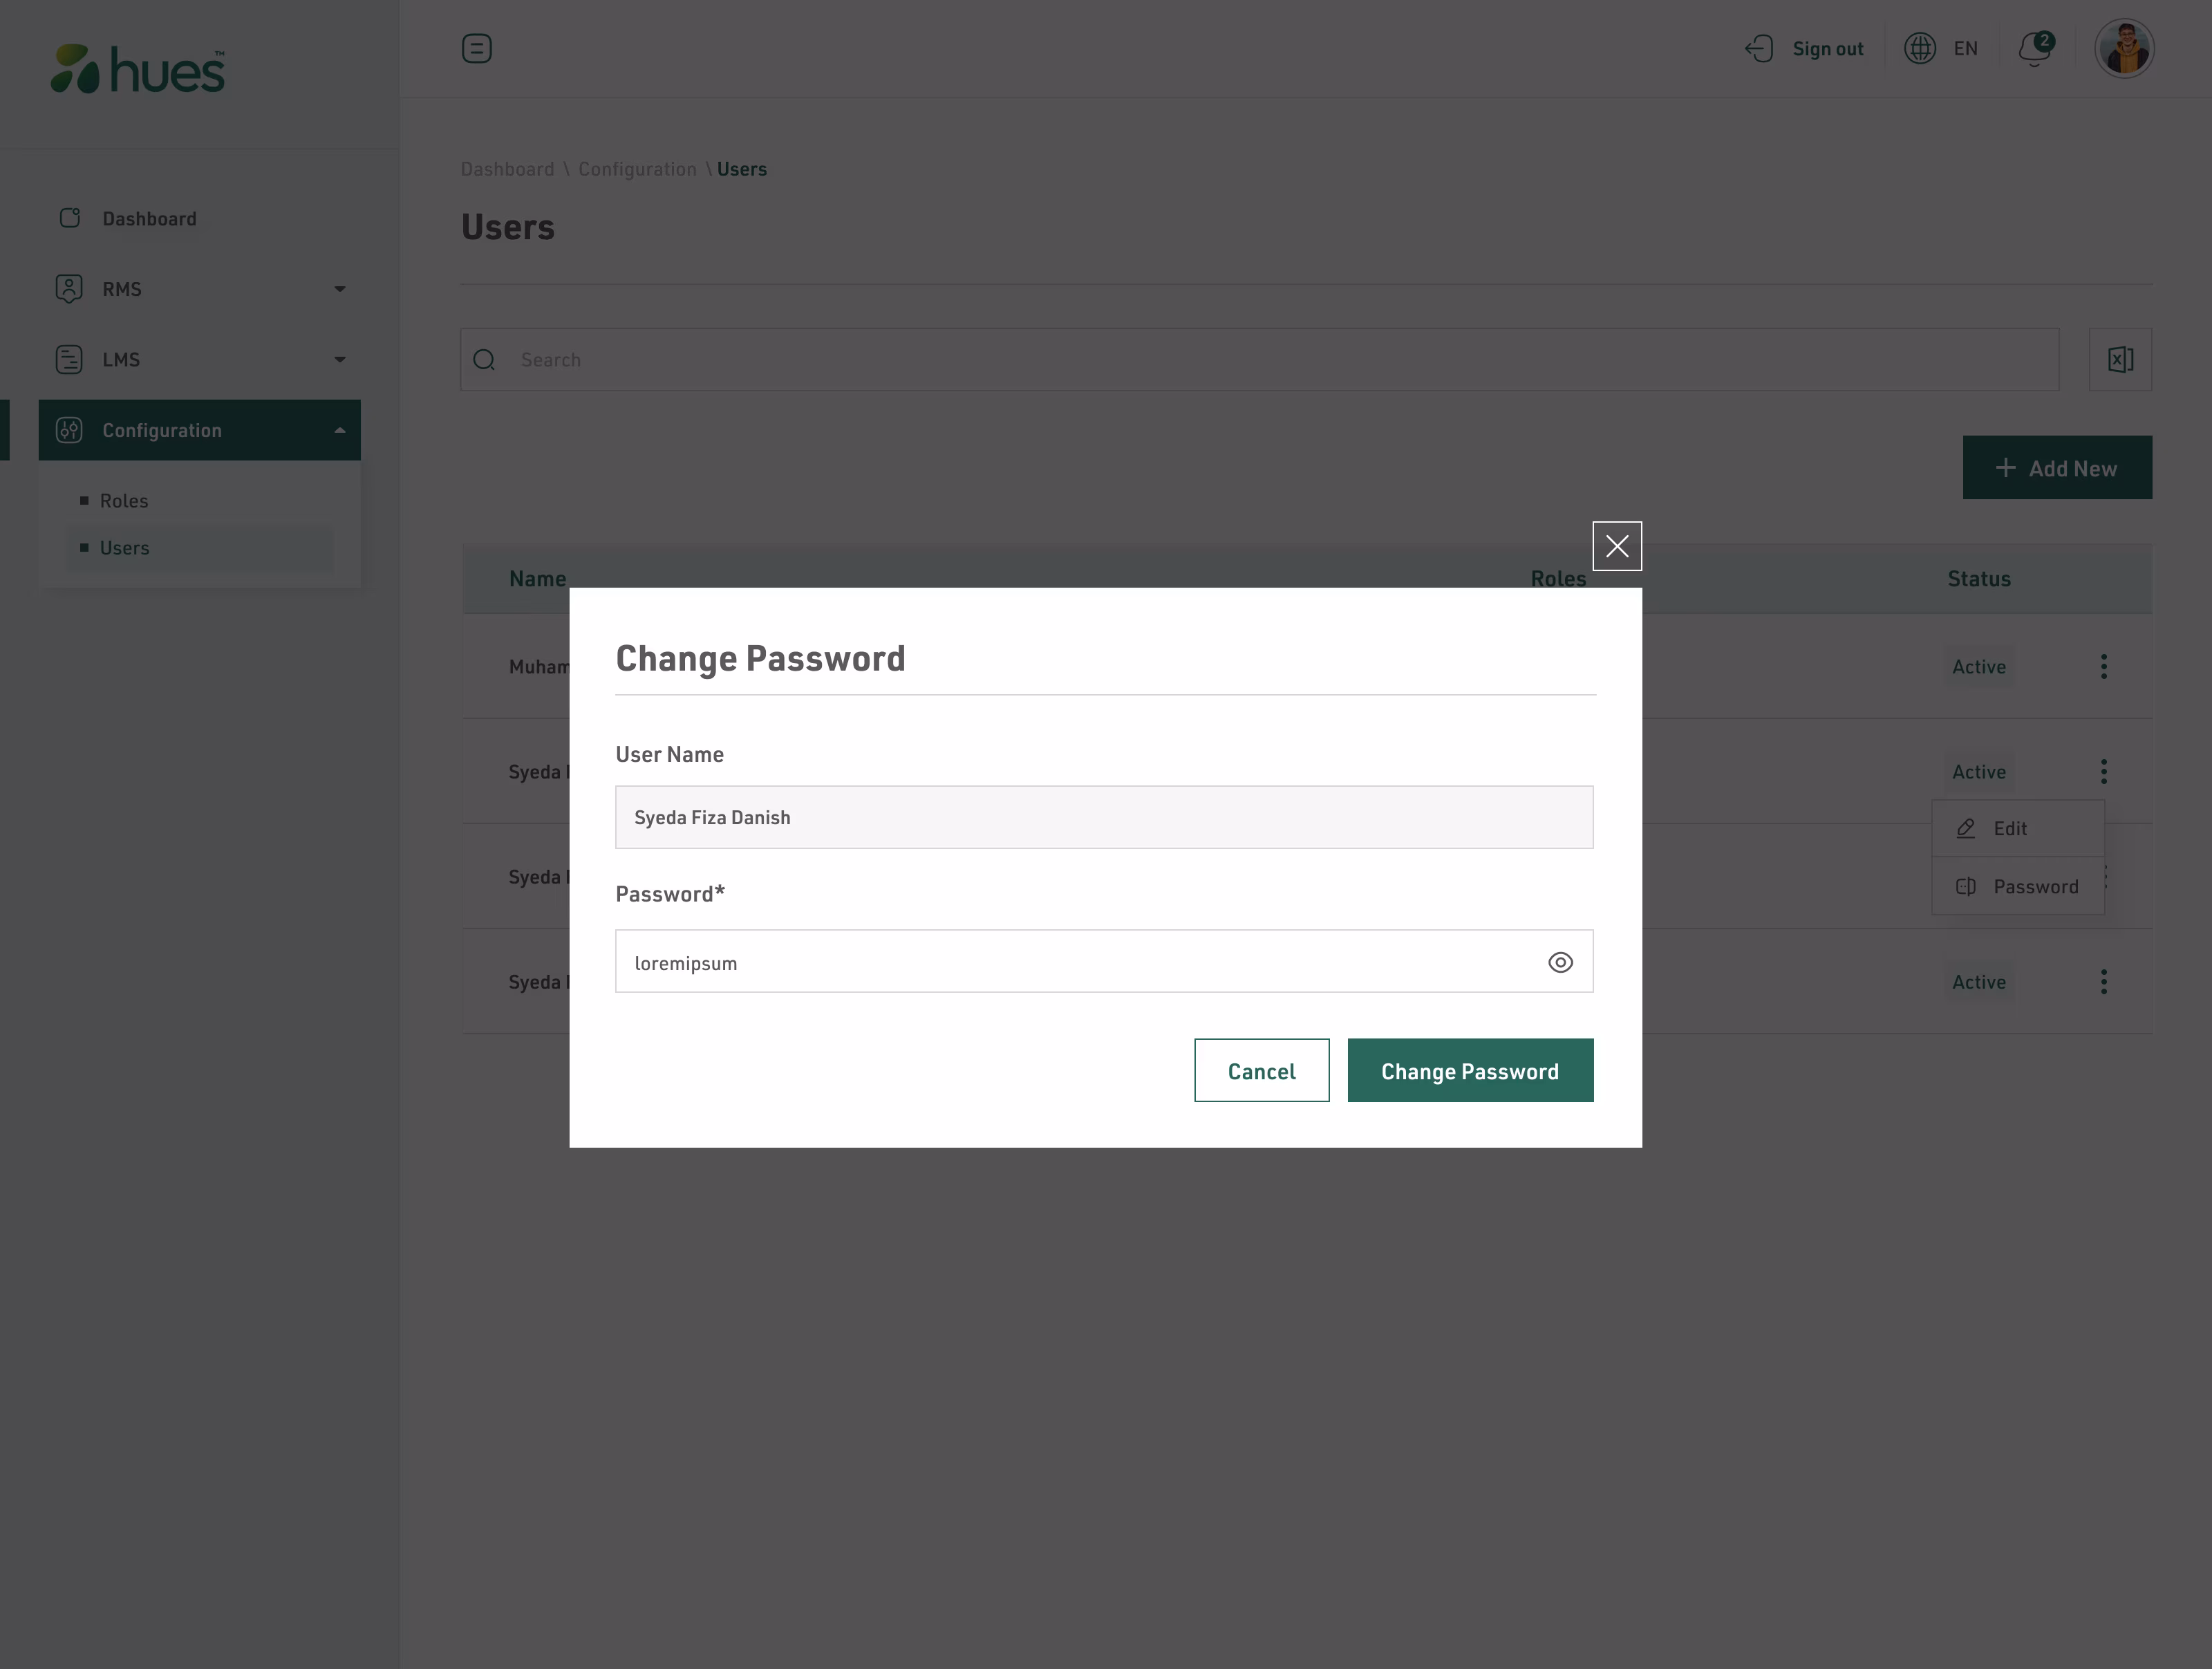Toggle password visibility eye icon
Image resolution: width=2212 pixels, height=1669 pixels.
pos(1560,962)
